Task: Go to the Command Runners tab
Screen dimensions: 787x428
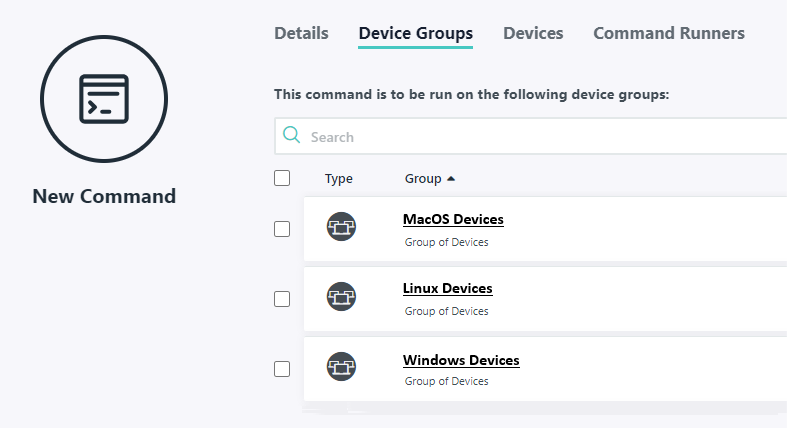Action: [669, 33]
